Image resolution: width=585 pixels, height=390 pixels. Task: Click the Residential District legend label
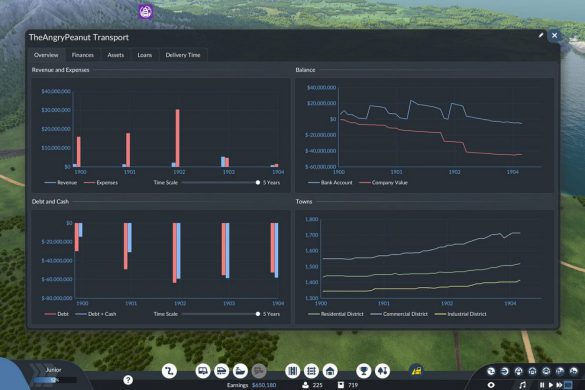click(x=342, y=314)
